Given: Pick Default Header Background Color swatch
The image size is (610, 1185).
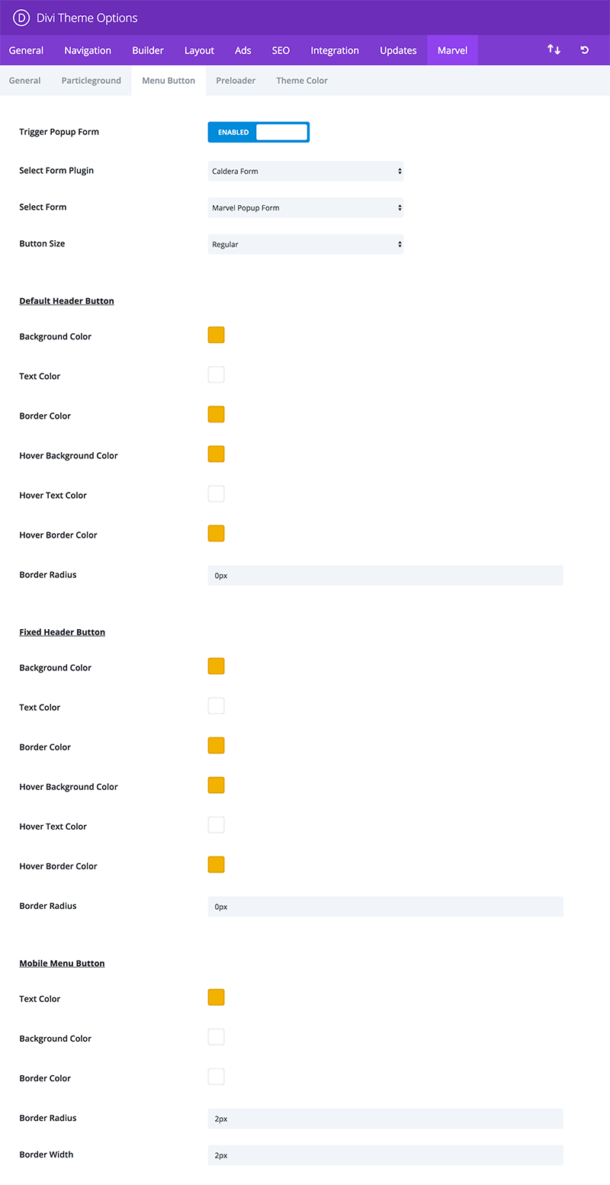Looking at the screenshot, I should click(216, 335).
